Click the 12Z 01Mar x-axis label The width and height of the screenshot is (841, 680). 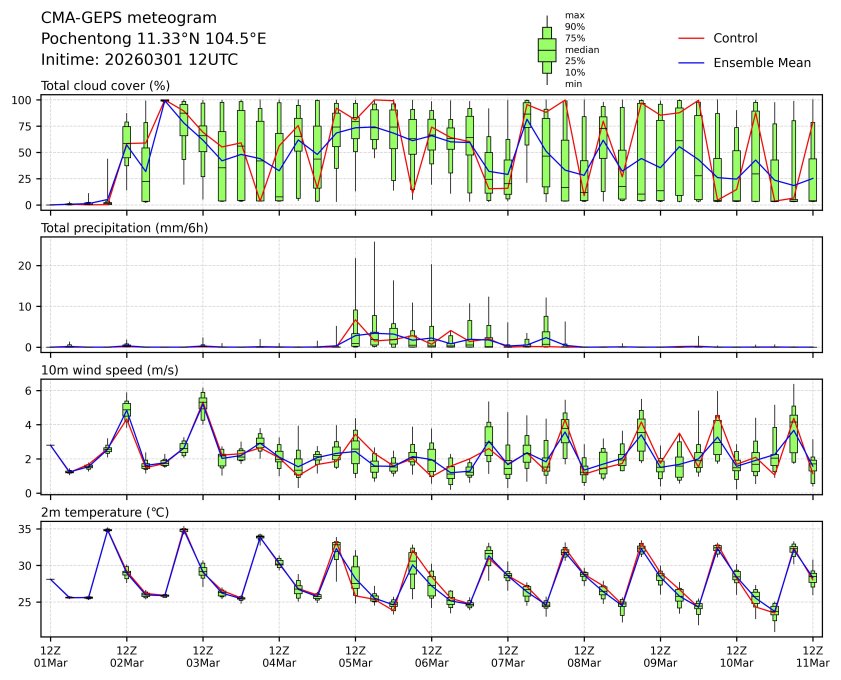[50, 656]
